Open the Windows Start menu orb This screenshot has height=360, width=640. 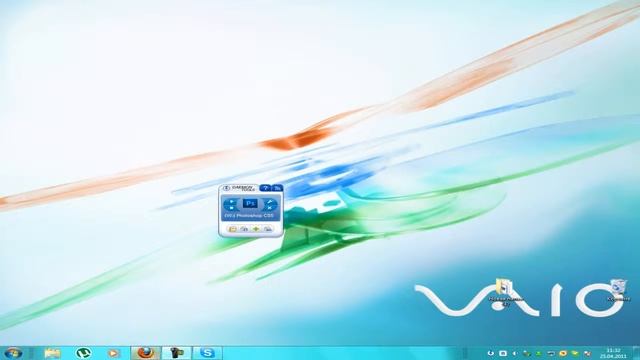[13, 353]
